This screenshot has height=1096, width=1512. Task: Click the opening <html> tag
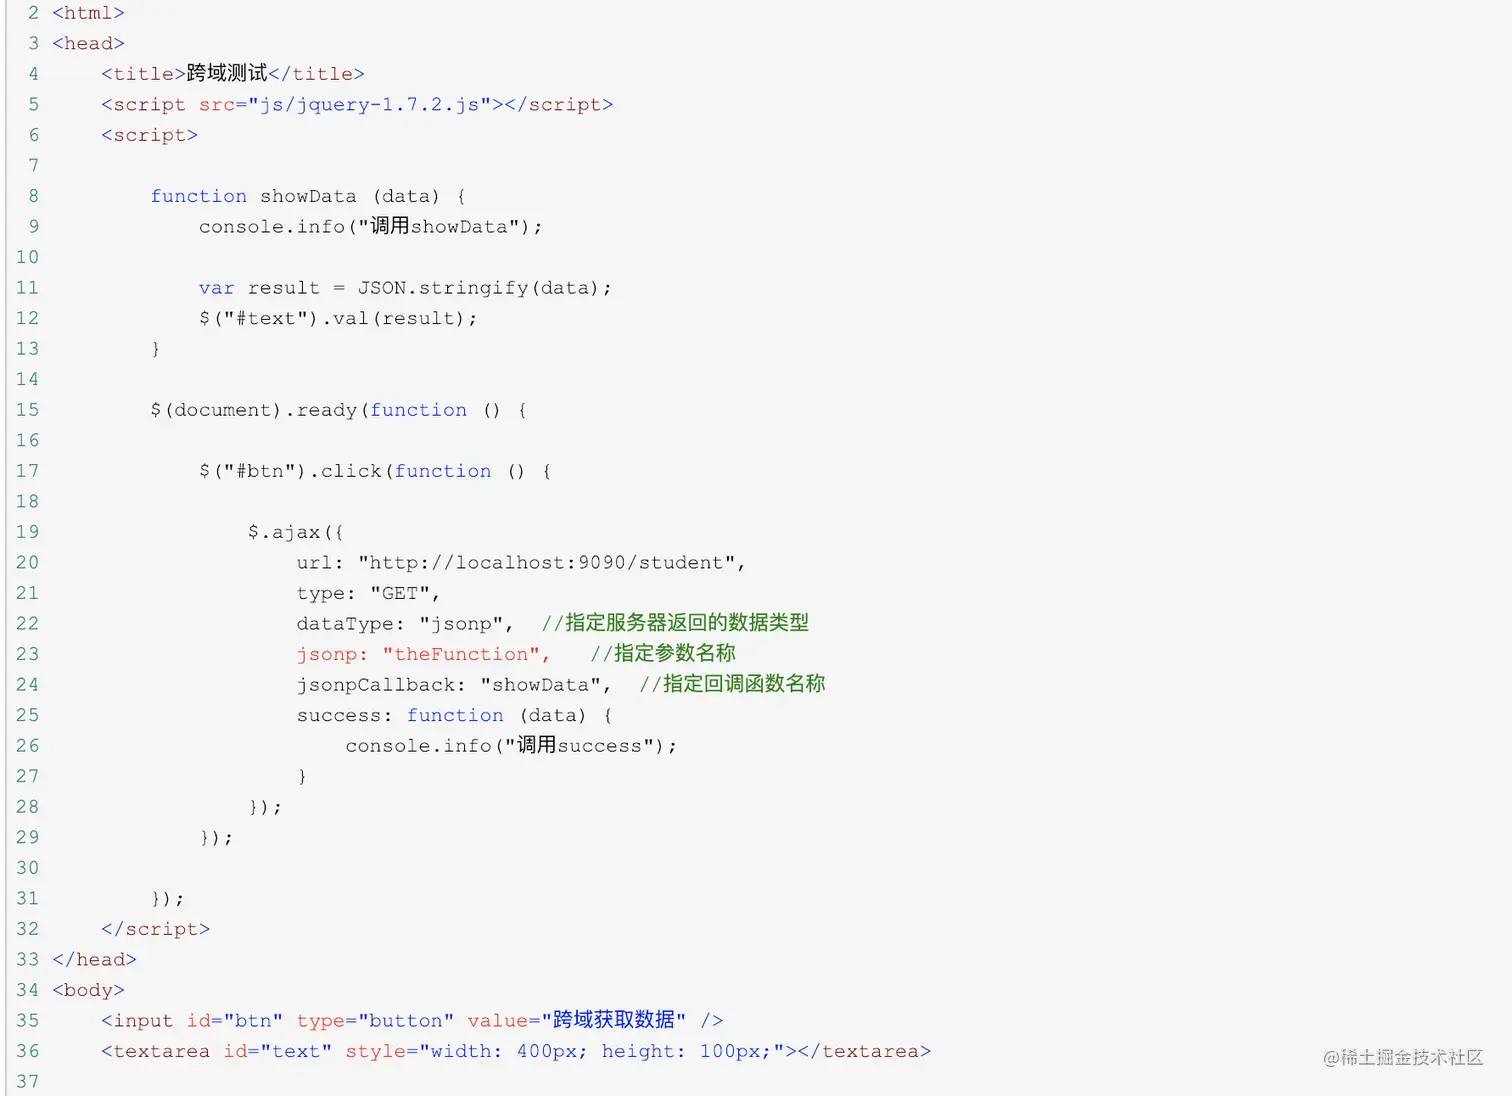click(x=88, y=13)
